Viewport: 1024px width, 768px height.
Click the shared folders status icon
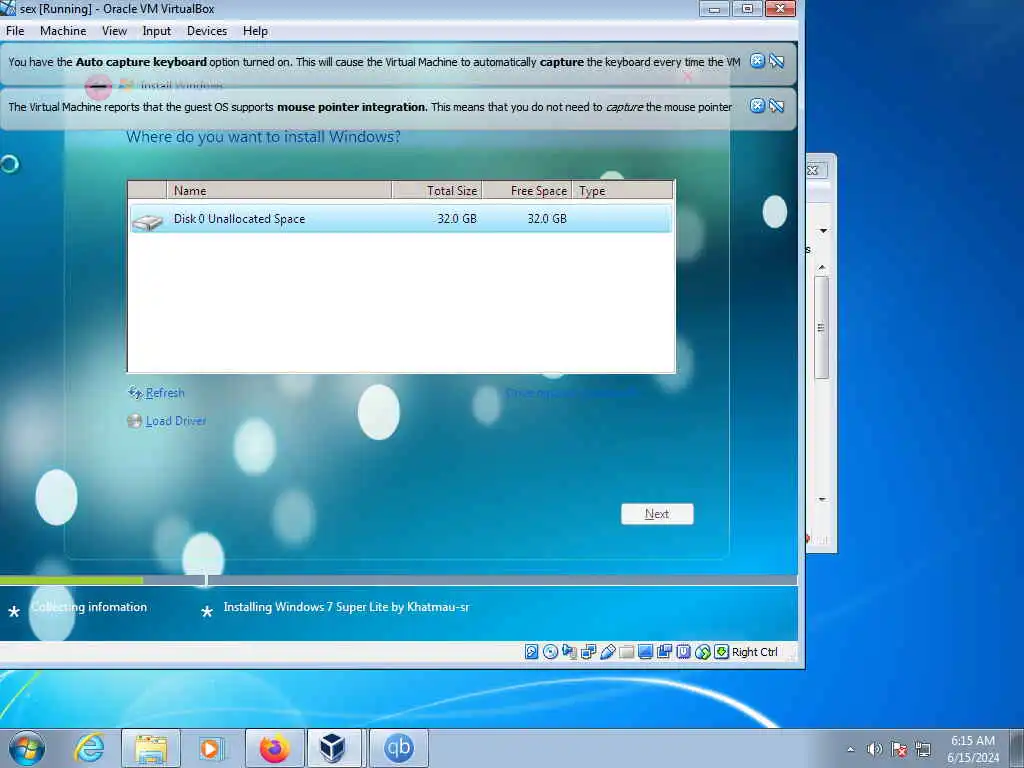(x=626, y=652)
